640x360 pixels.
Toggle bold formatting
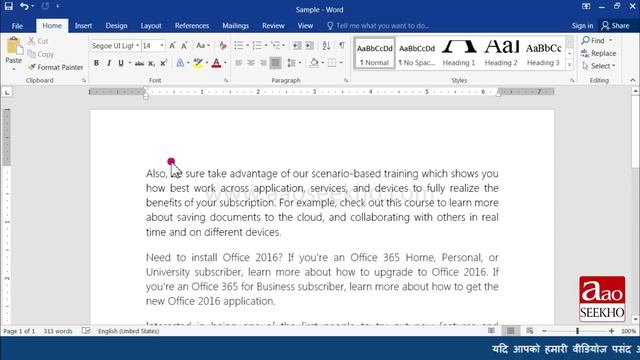(96, 63)
